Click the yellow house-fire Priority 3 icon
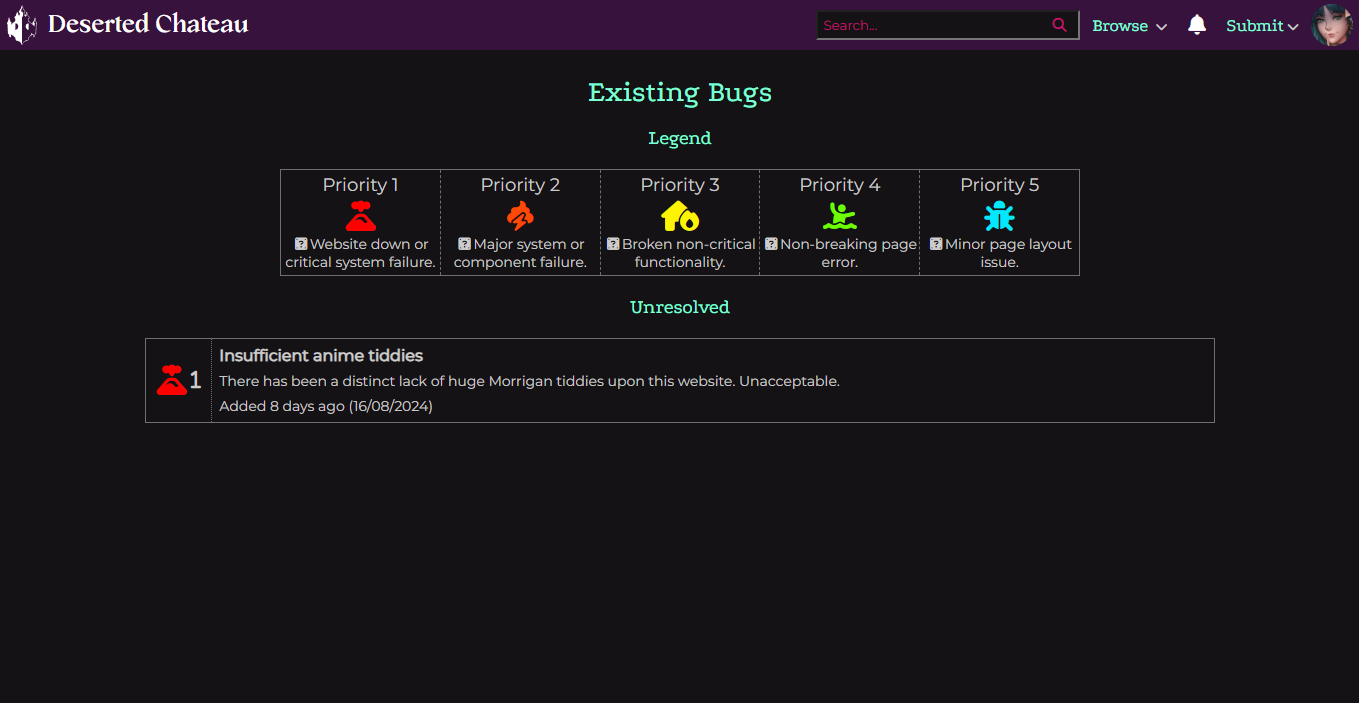This screenshot has width=1359, height=703. 680,216
